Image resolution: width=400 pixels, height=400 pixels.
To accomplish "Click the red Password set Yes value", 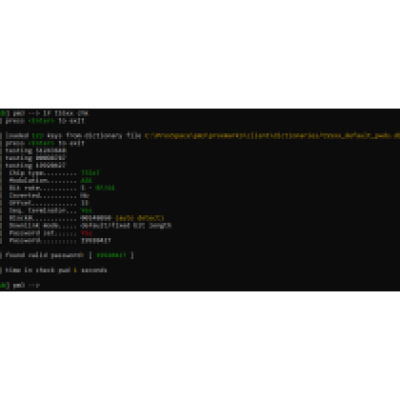I will [86, 233].
